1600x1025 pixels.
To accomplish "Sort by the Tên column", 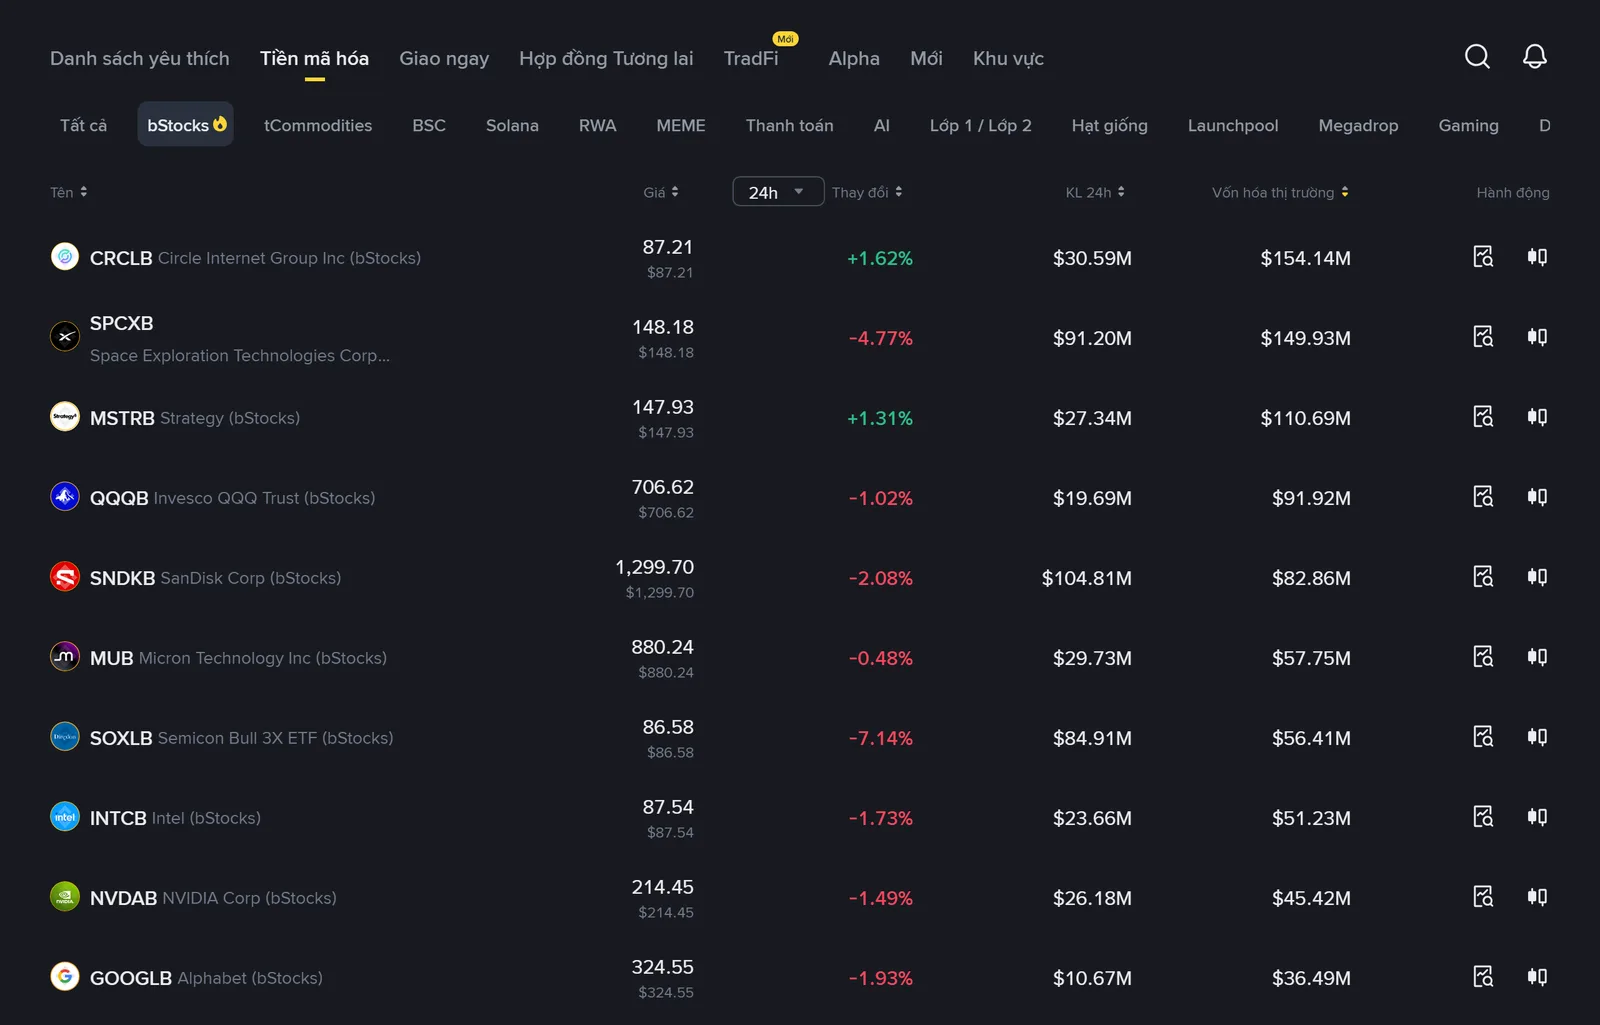I will (69, 192).
